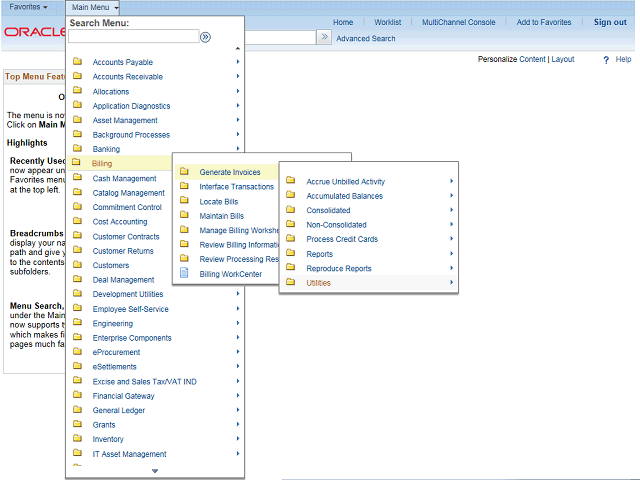Click the Sign out link
The height and width of the screenshot is (480, 640).
pyautogui.click(x=609, y=22)
